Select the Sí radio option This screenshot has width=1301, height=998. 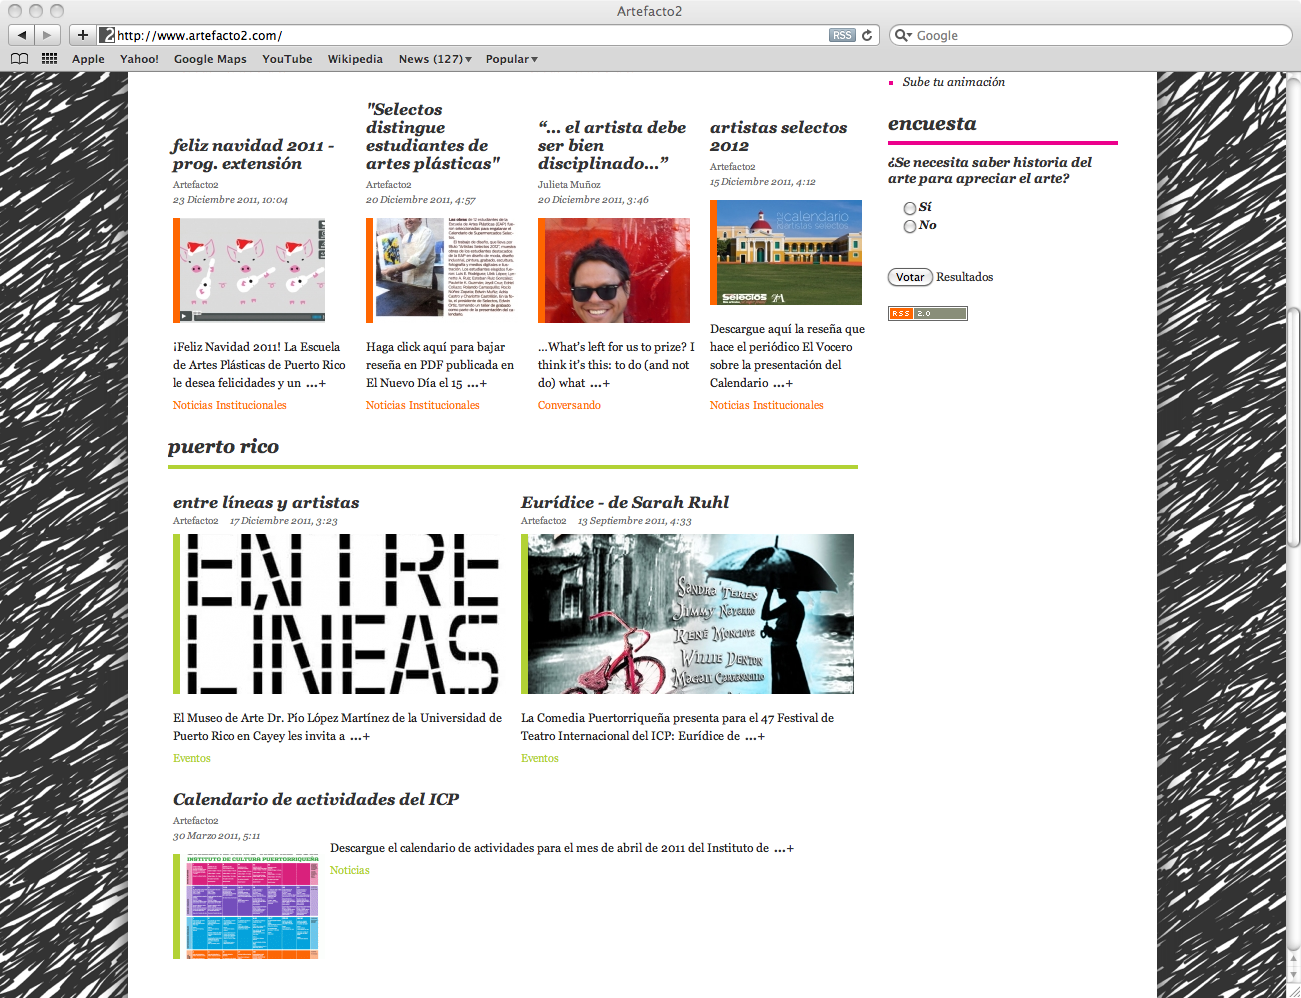pos(909,208)
